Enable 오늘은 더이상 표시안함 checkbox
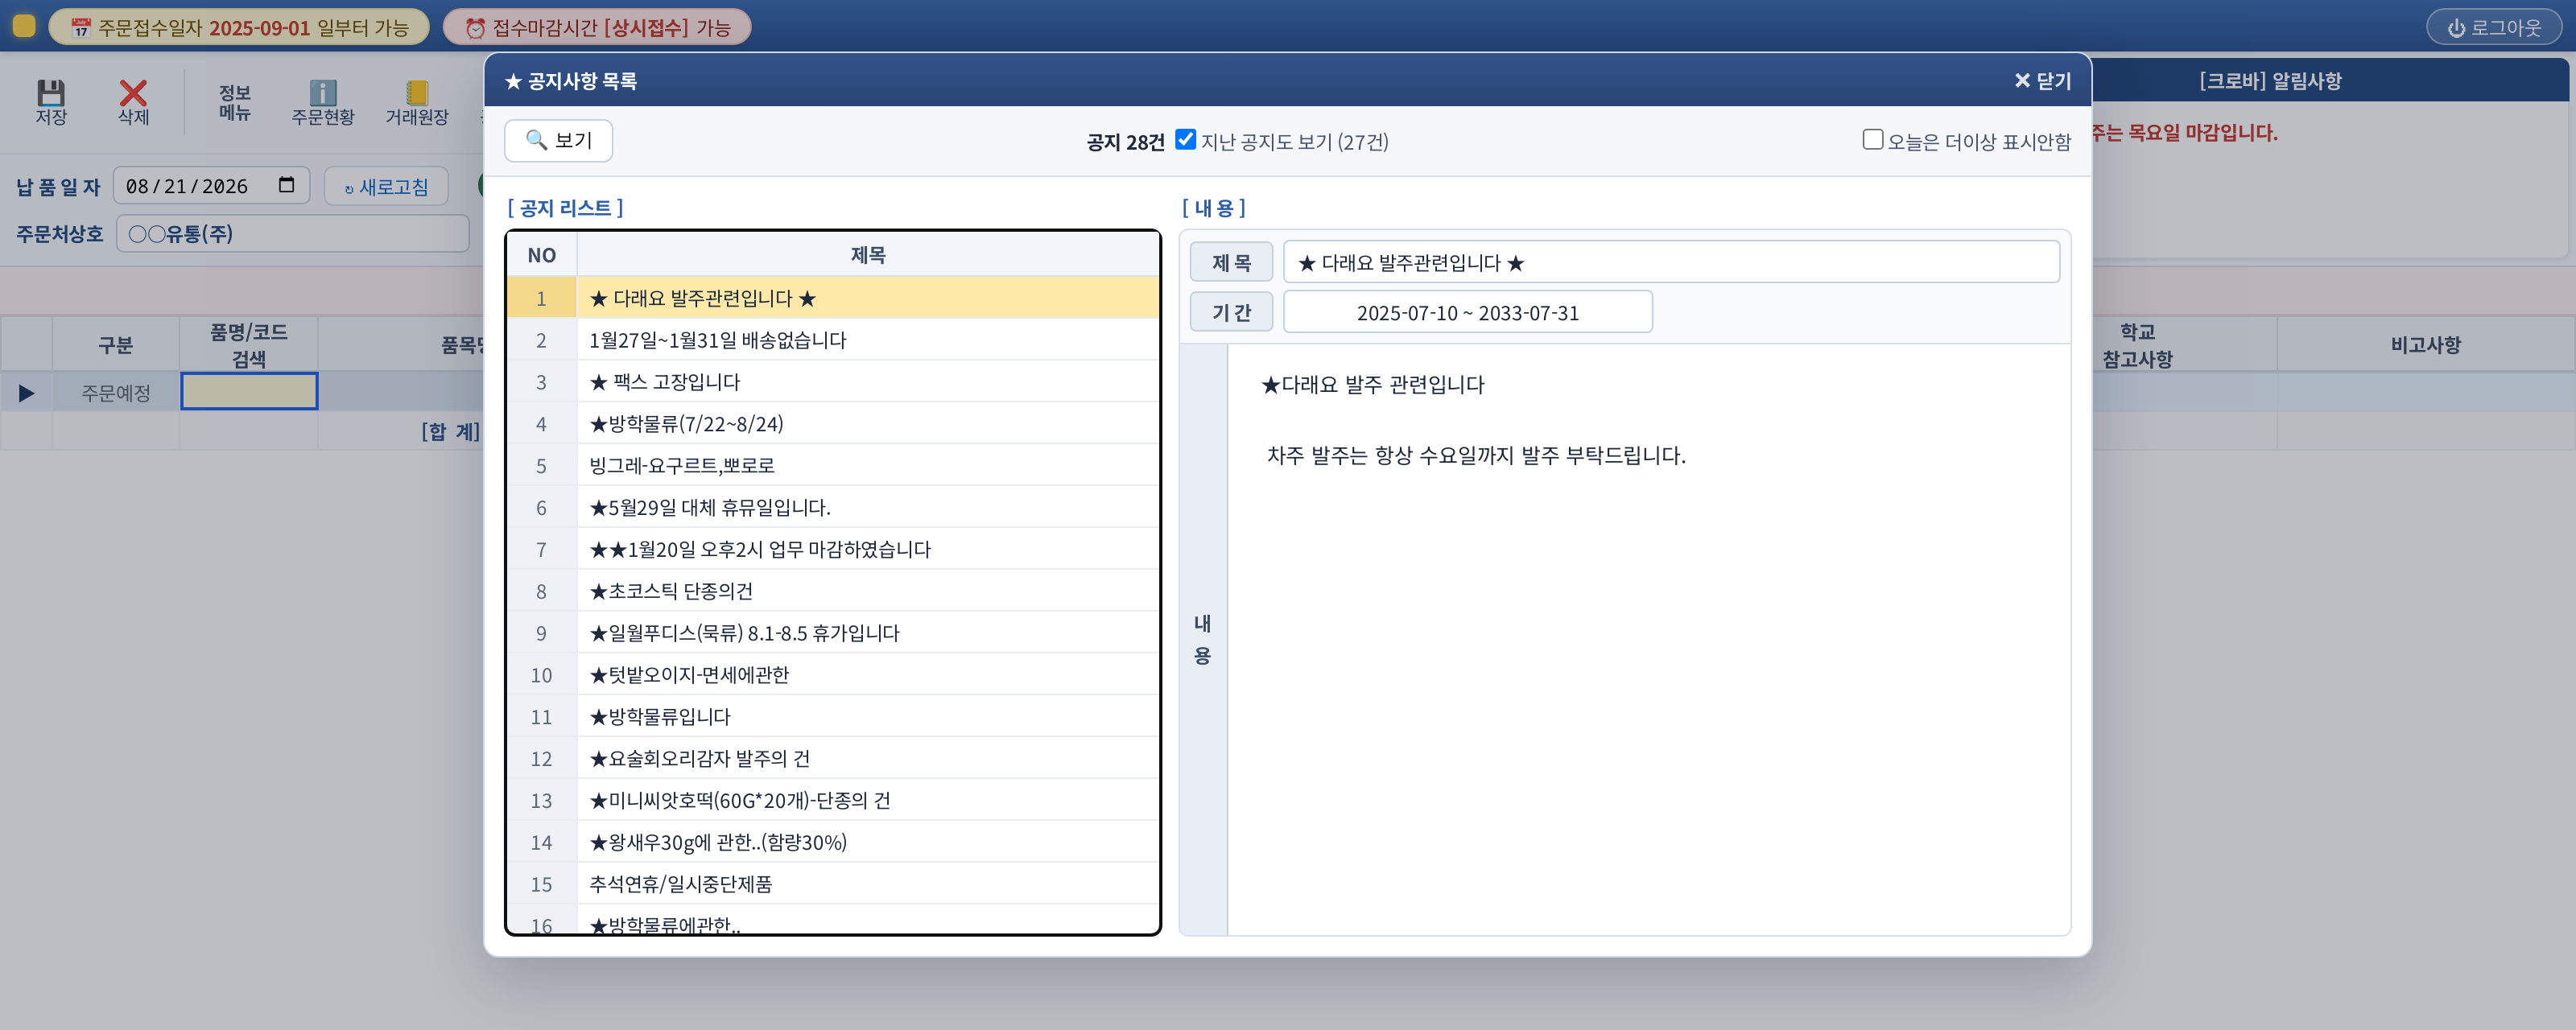2576x1030 pixels. point(1872,140)
